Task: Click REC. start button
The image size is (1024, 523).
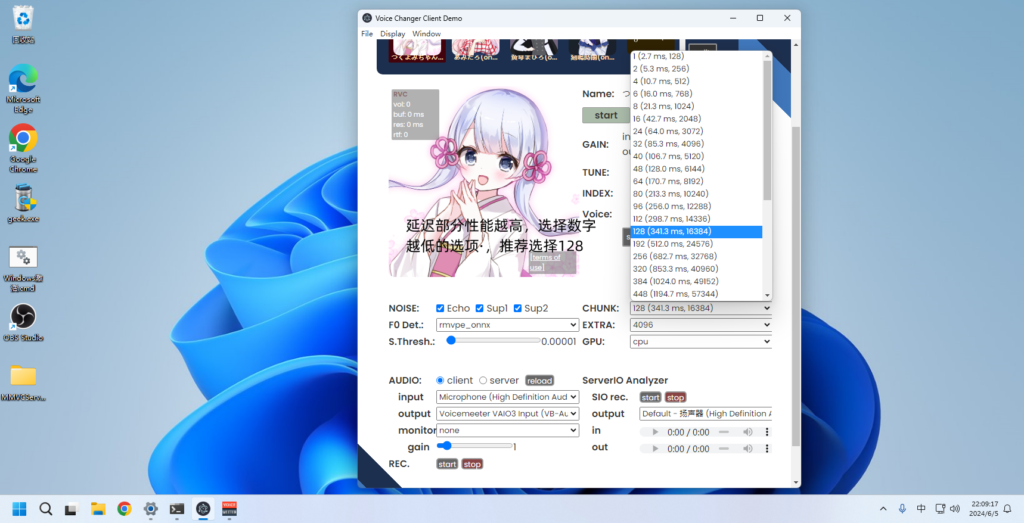Action: coord(447,464)
